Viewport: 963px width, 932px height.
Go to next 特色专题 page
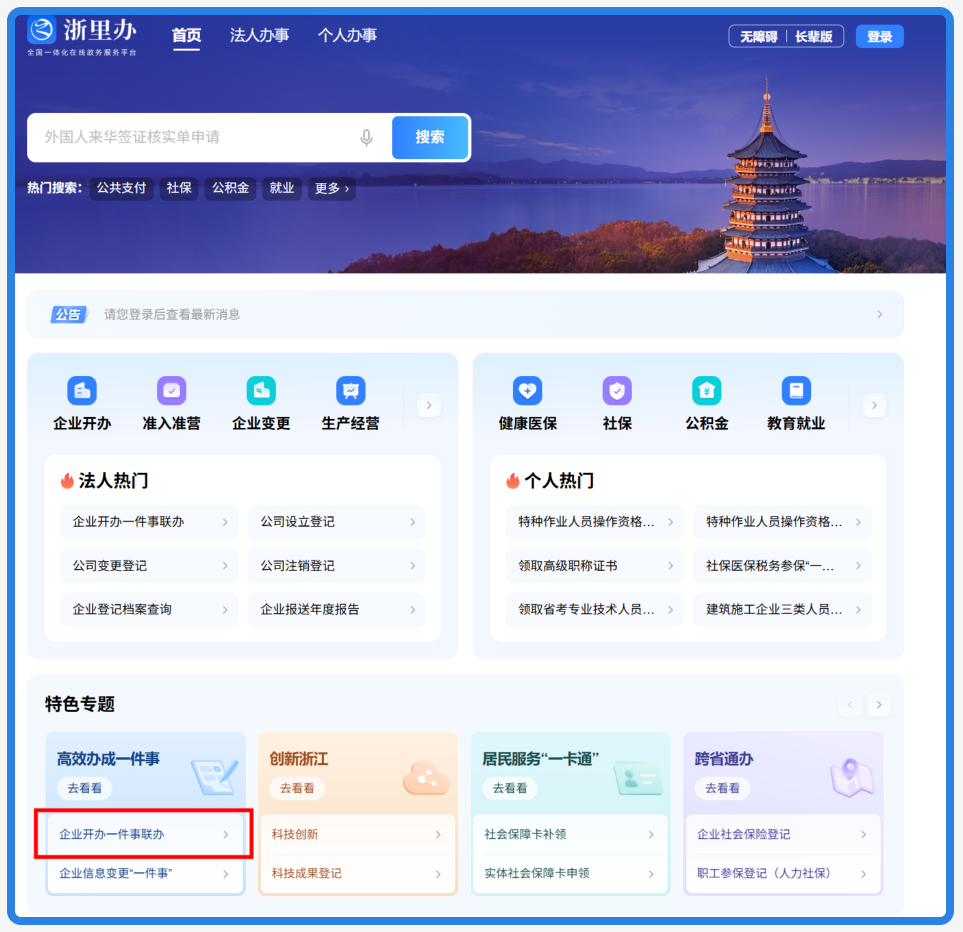(879, 704)
